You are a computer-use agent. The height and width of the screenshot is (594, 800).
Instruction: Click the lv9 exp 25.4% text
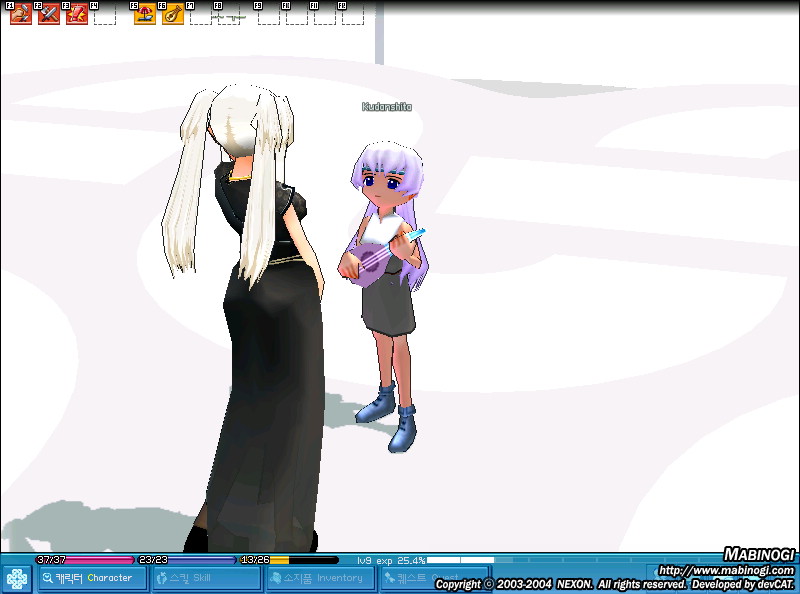point(391,560)
